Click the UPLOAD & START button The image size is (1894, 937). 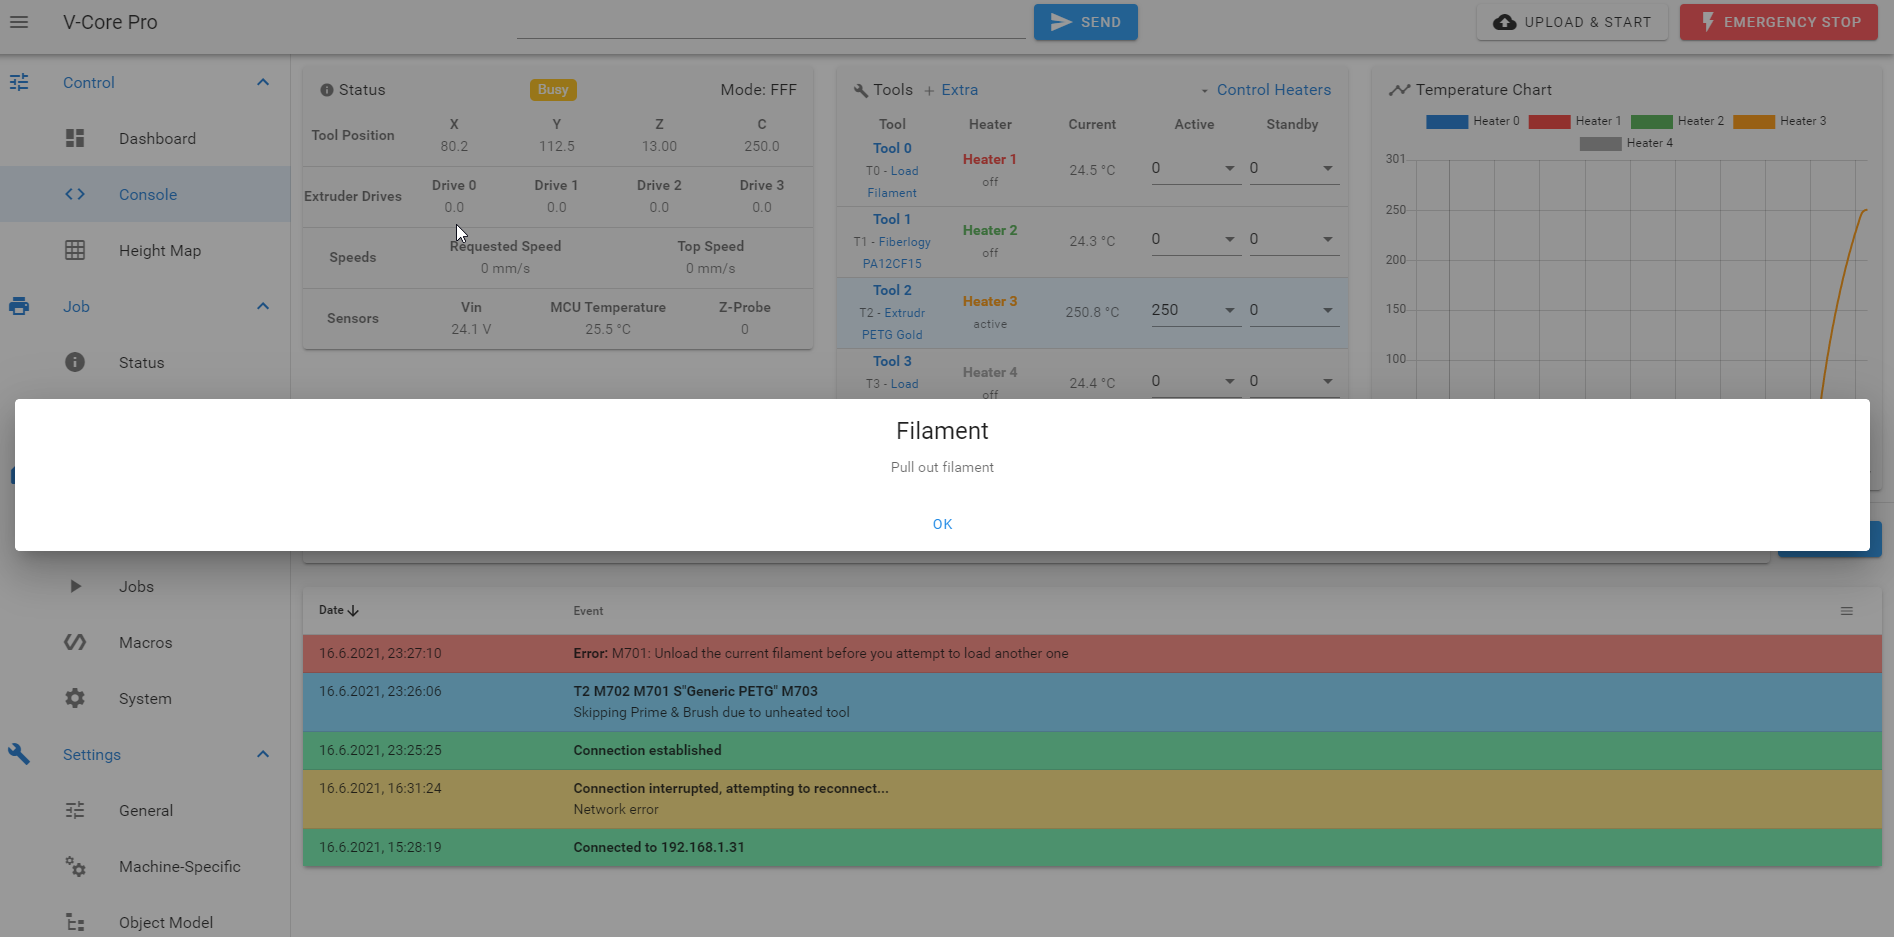[1572, 22]
